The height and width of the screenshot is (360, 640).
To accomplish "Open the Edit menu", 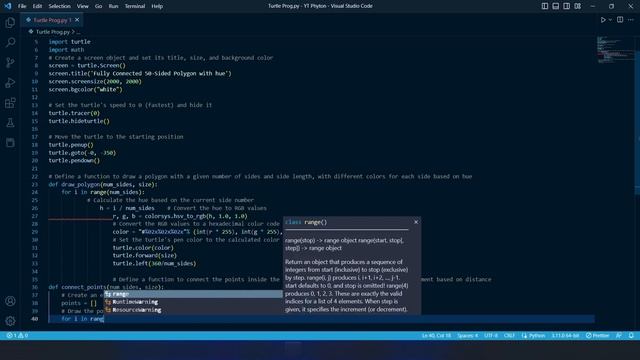I will pyautogui.click(x=37, y=6).
